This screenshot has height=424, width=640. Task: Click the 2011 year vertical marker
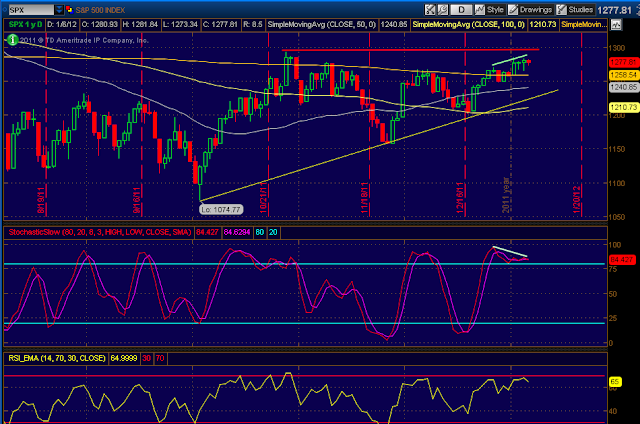pos(506,195)
